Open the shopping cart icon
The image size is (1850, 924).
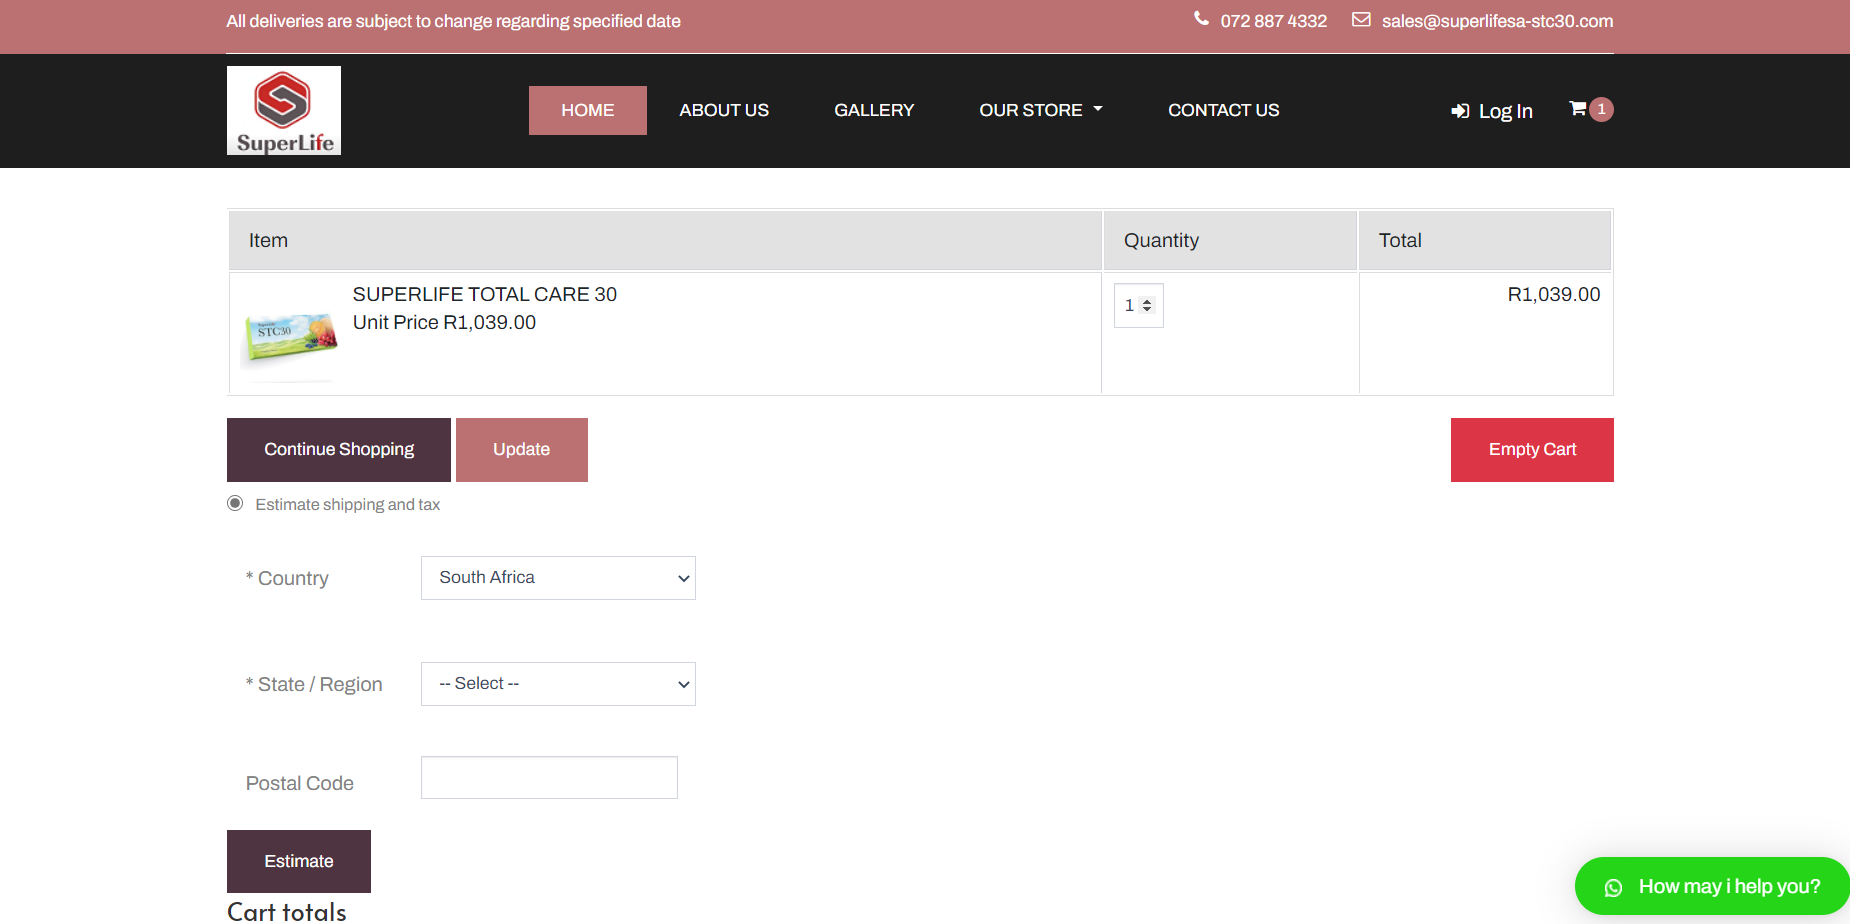click(1577, 109)
